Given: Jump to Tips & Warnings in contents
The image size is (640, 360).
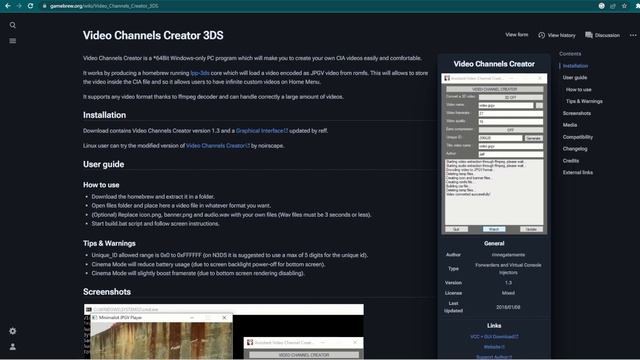Looking at the screenshot, I should click(x=584, y=101).
